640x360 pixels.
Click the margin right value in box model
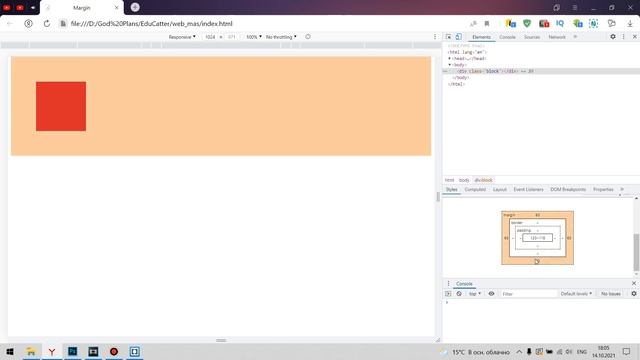[569, 238]
